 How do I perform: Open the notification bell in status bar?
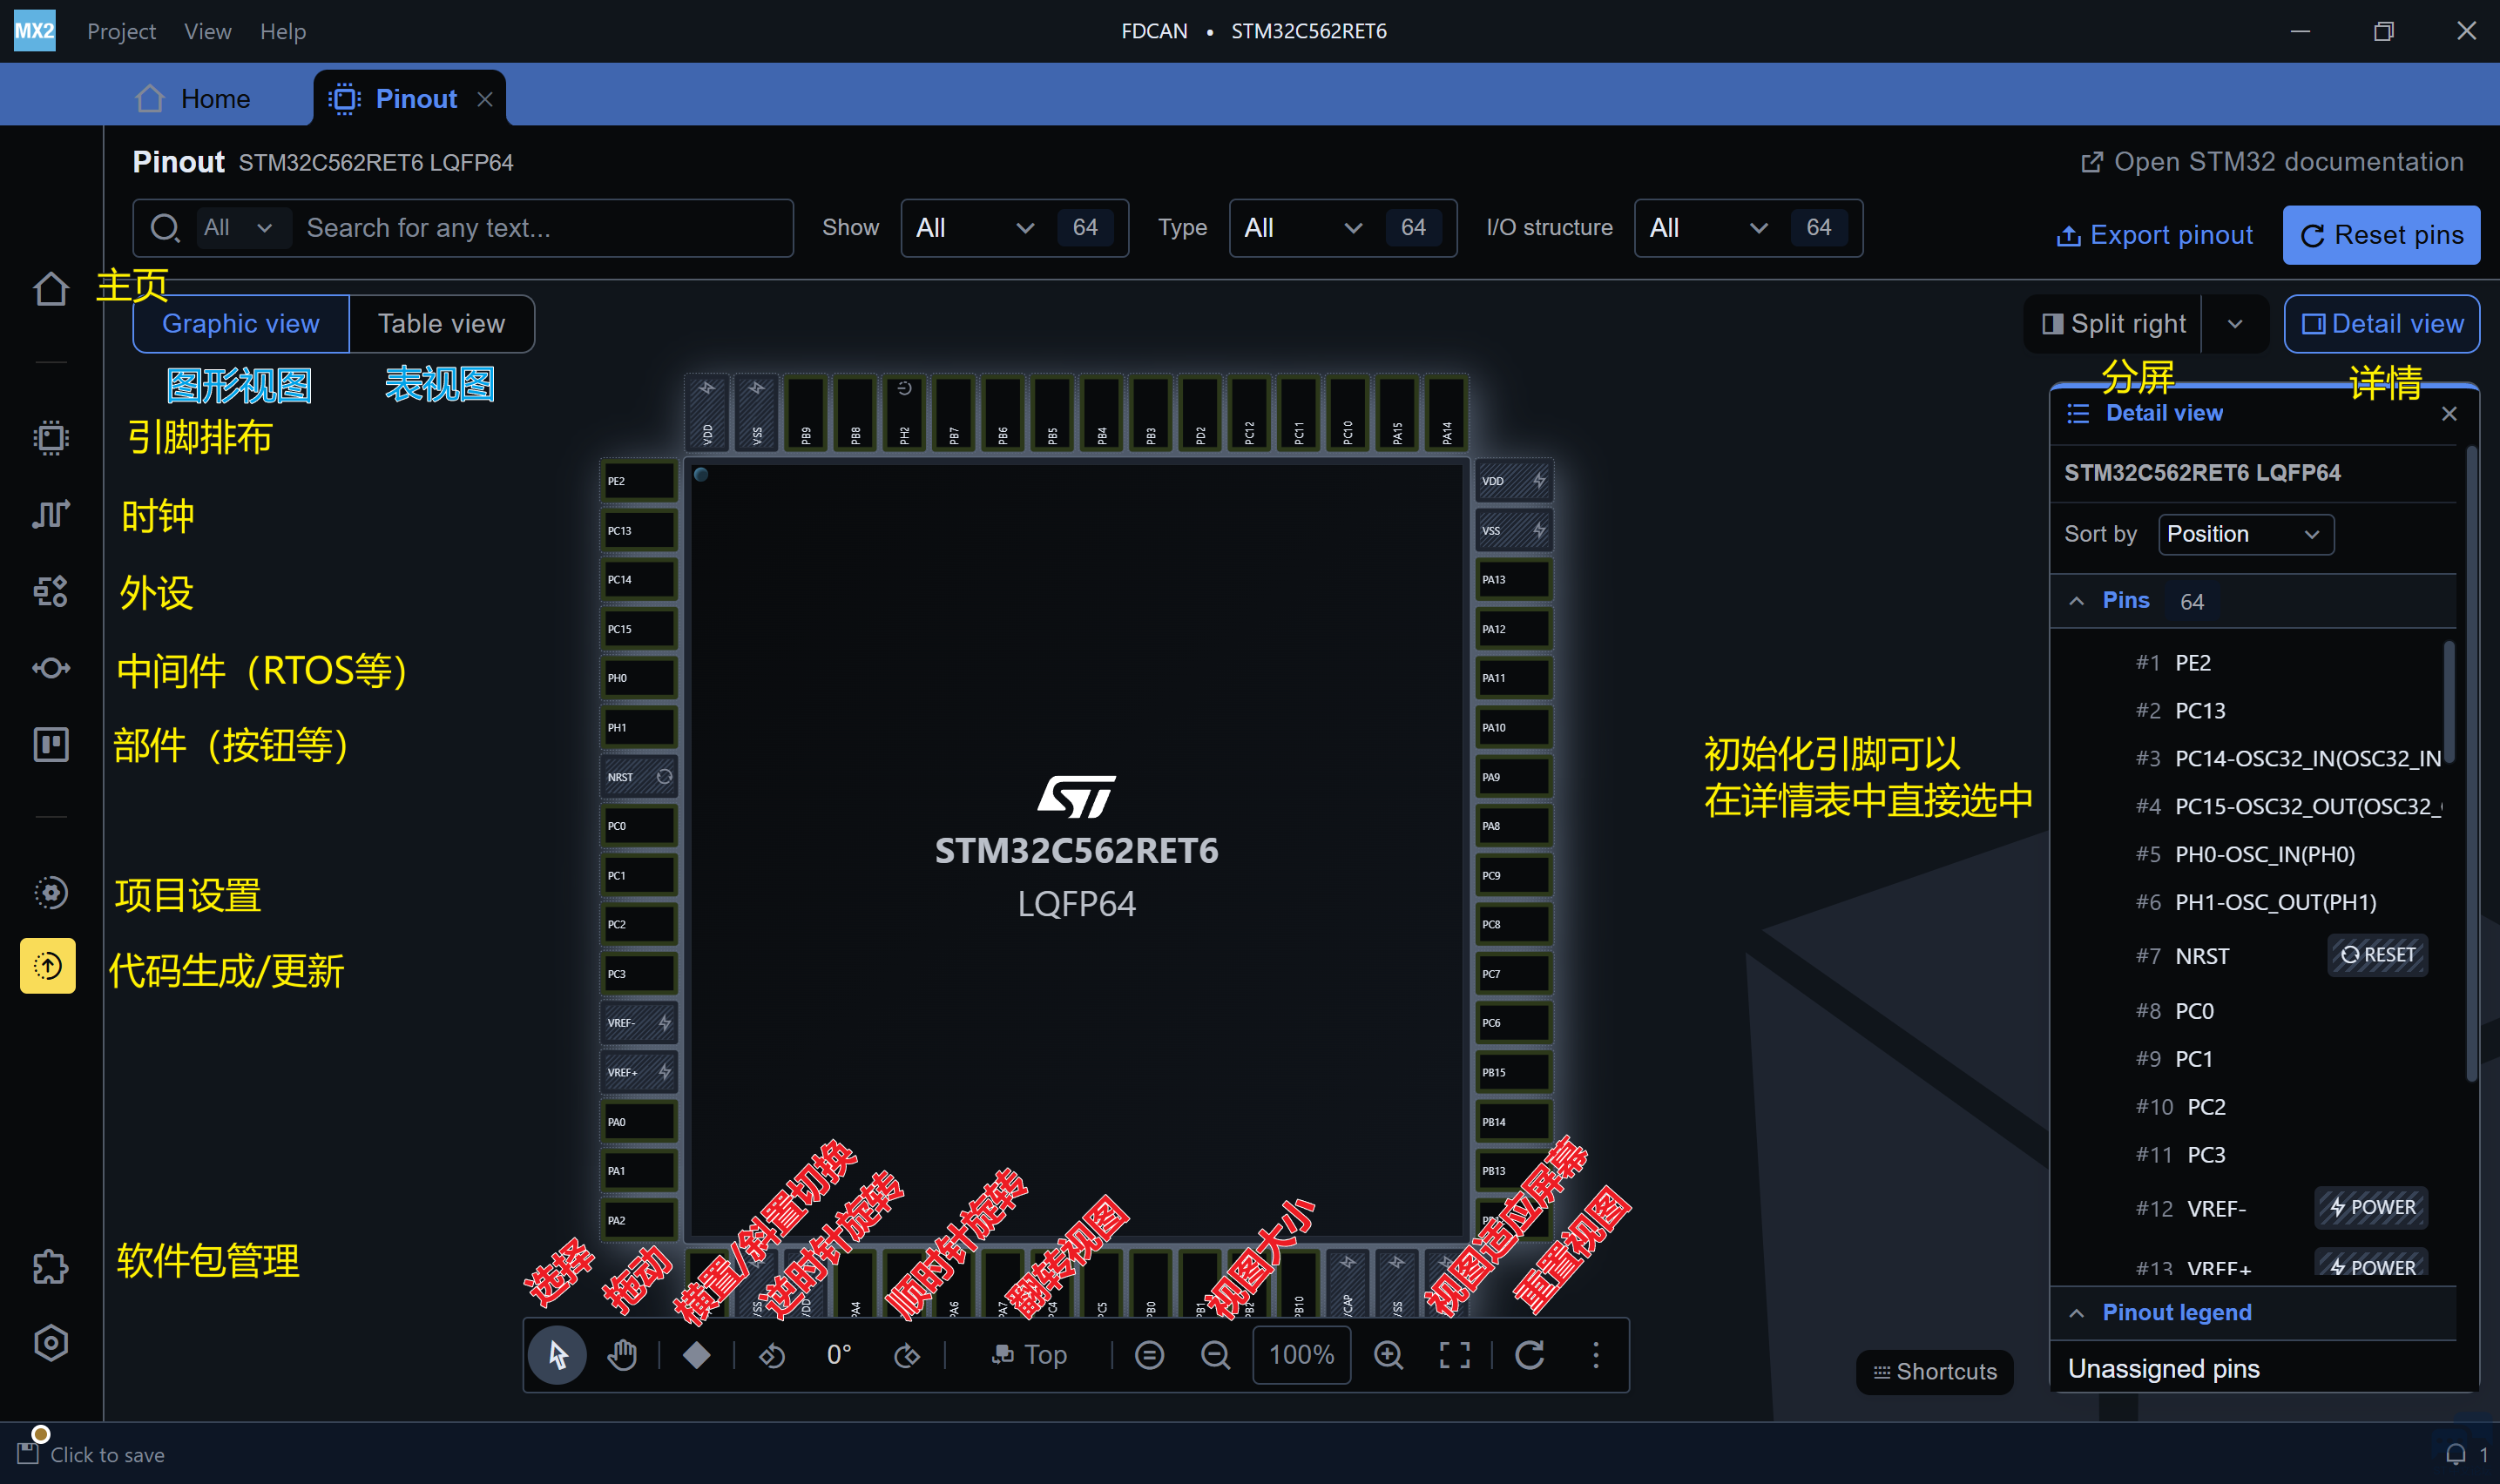(2455, 1454)
